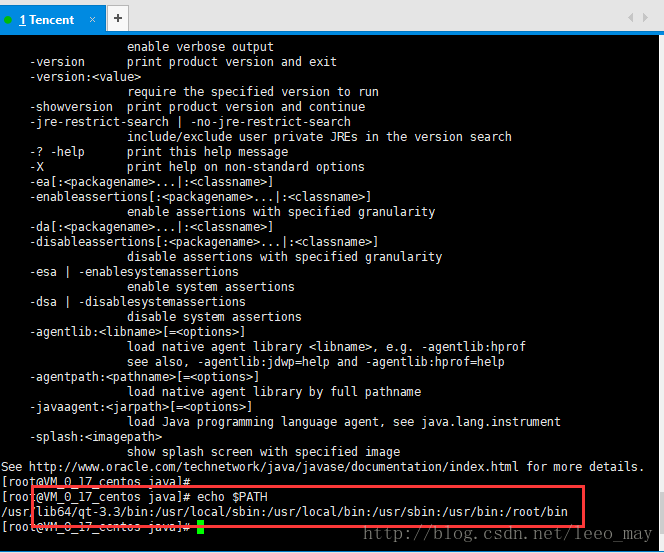664x553 pixels.
Task: Click the 'echo $PATH' command text
Action: tap(232, 497)
